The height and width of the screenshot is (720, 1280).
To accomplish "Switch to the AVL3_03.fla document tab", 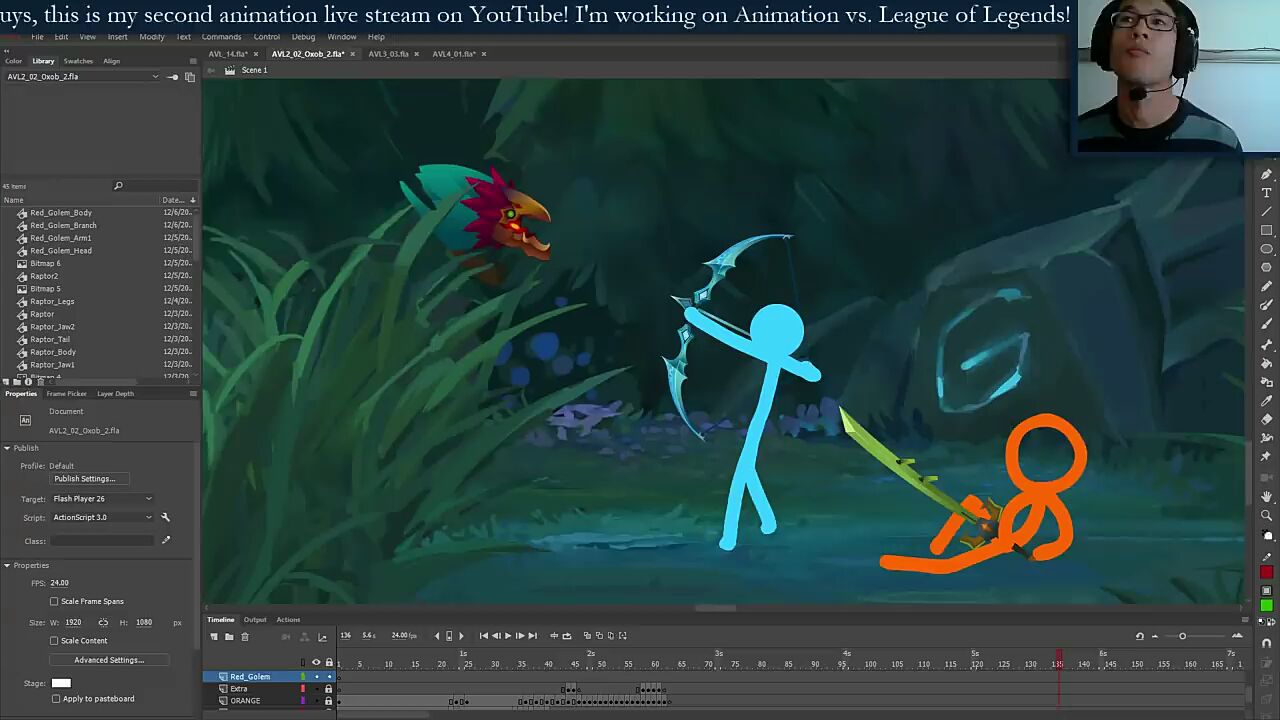I will [x=388, y=54].
